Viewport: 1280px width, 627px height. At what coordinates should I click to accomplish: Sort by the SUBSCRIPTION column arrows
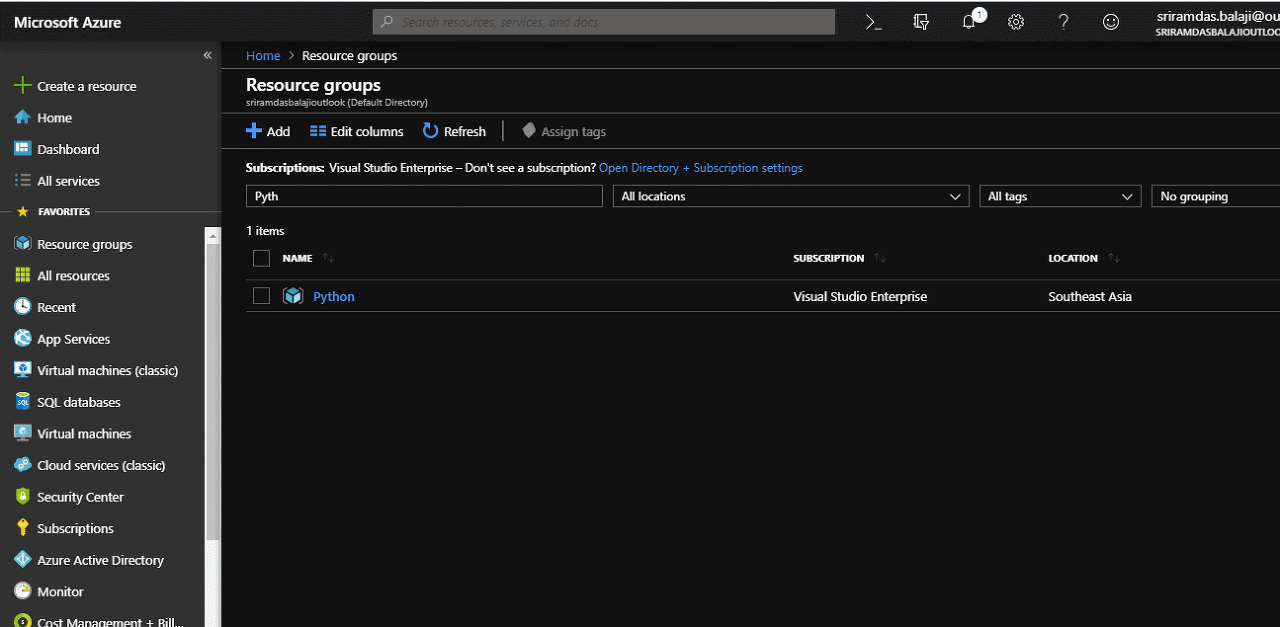click(x=879, y=258)
